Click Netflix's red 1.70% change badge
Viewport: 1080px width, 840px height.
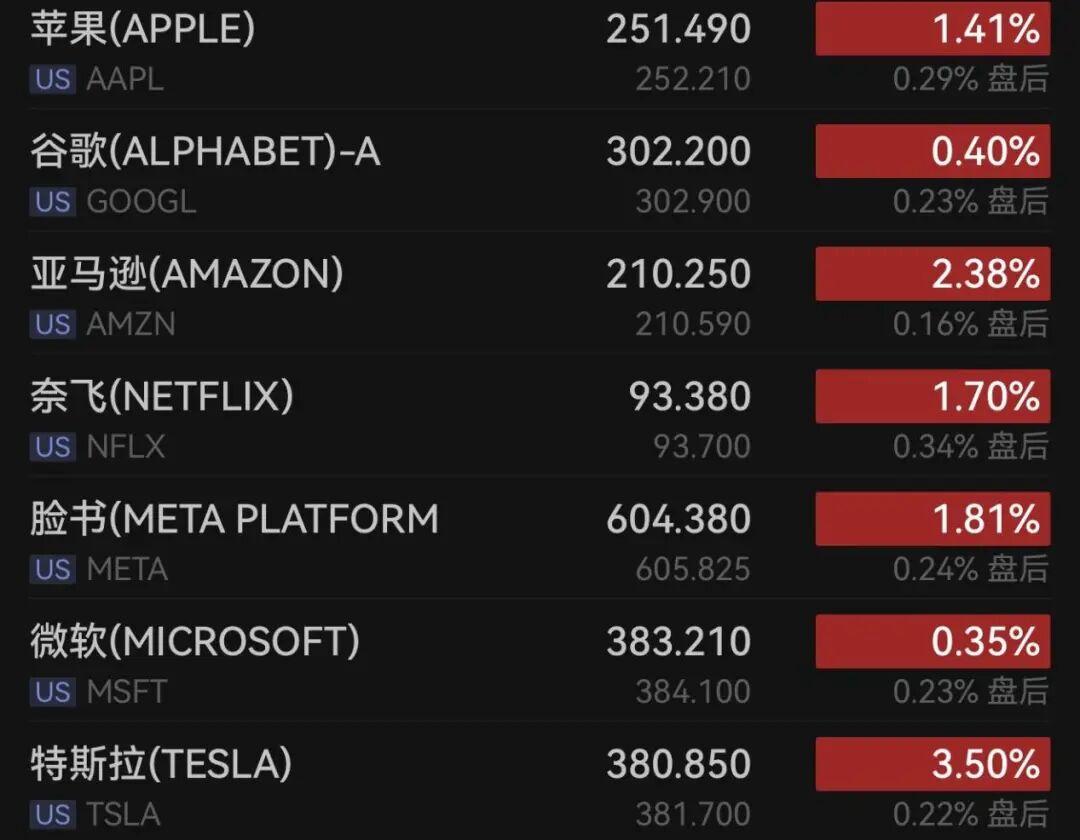coord(932,397)
